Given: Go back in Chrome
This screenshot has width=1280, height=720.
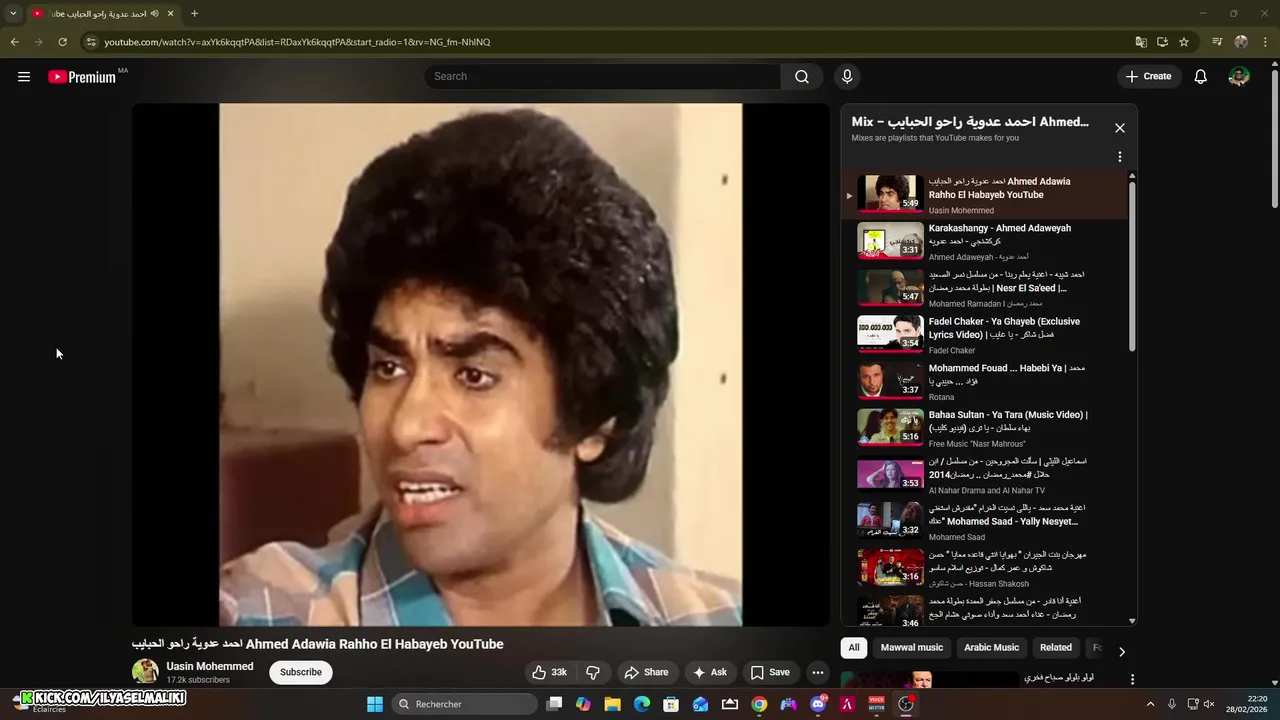Looking at the screenshot, I should click(14, 42).
